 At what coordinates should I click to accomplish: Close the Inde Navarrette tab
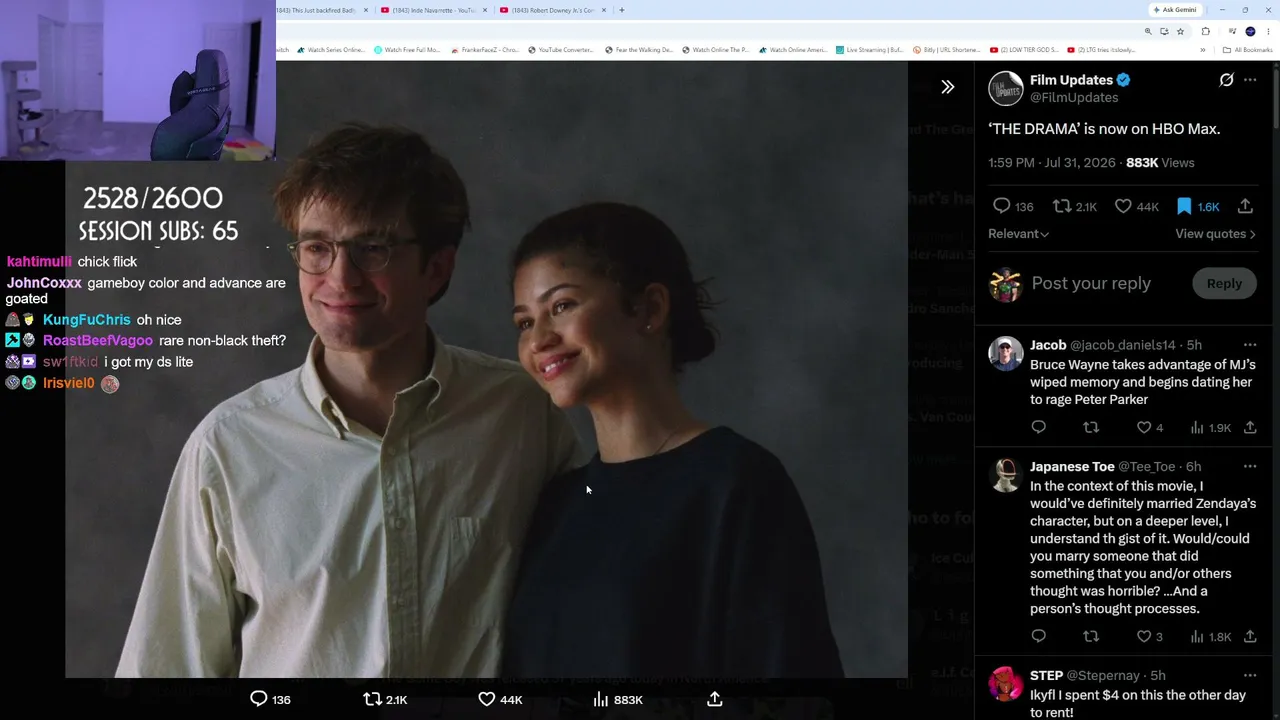tap(485, 10)
